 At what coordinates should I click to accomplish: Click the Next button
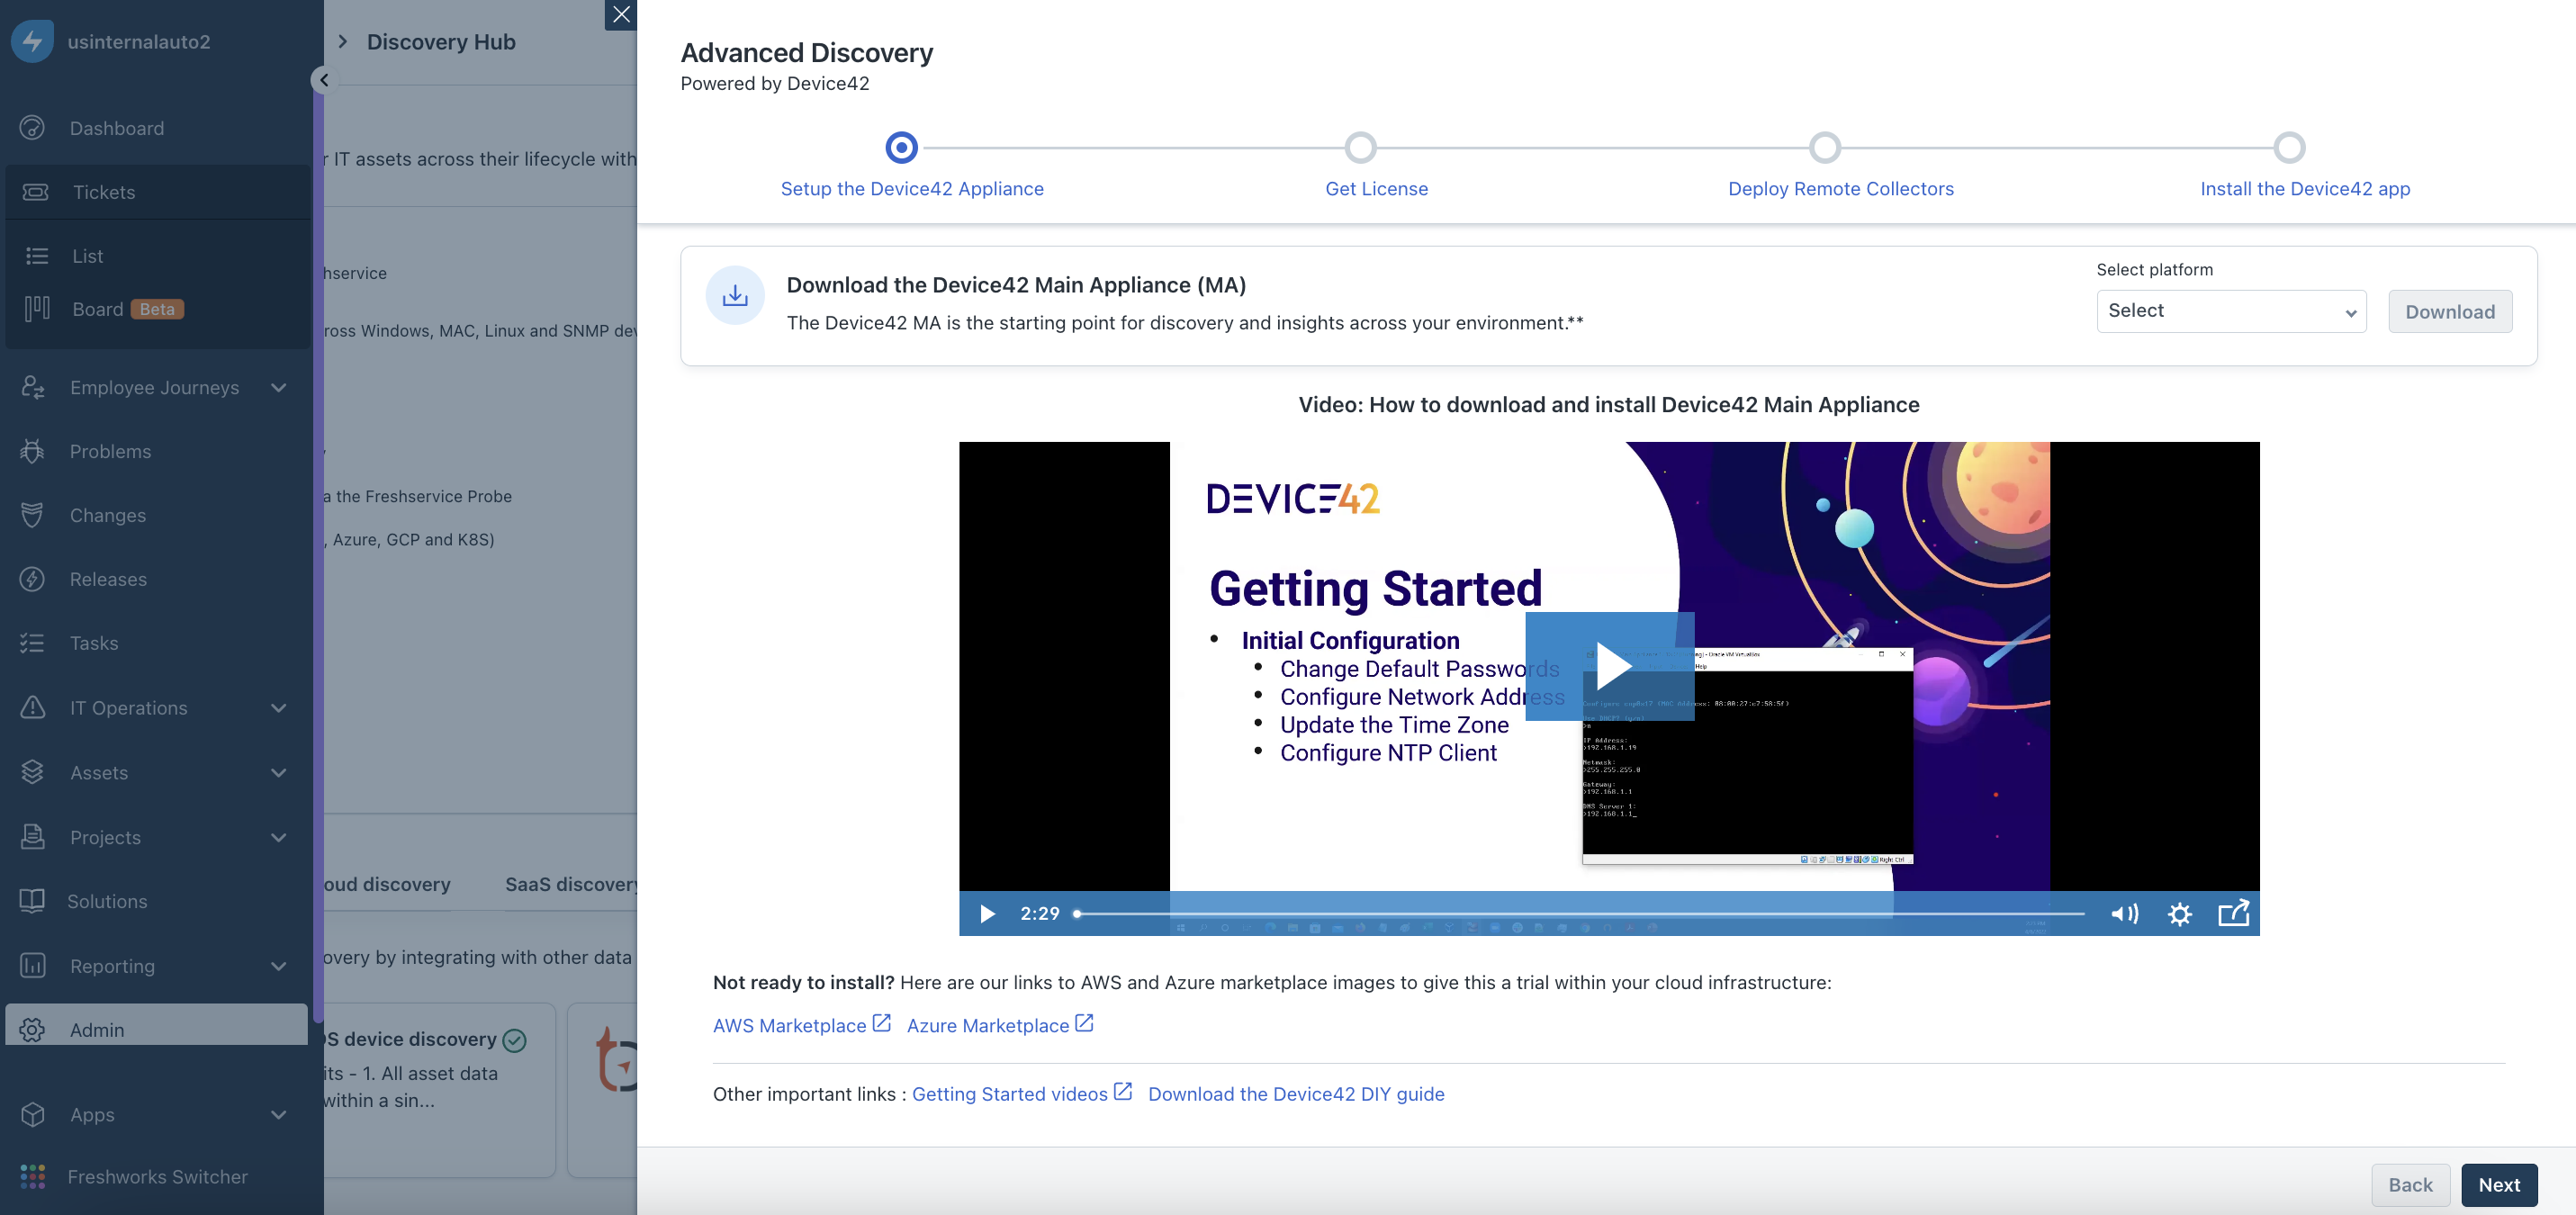pos(2498,1185)
